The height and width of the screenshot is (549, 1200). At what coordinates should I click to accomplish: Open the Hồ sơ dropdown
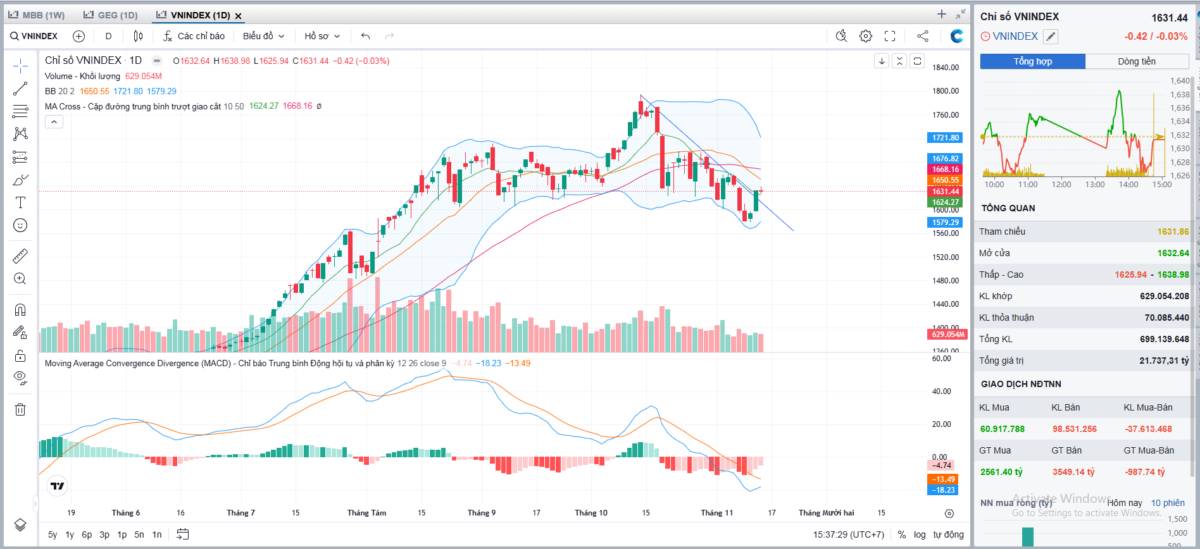click(322, 36)
